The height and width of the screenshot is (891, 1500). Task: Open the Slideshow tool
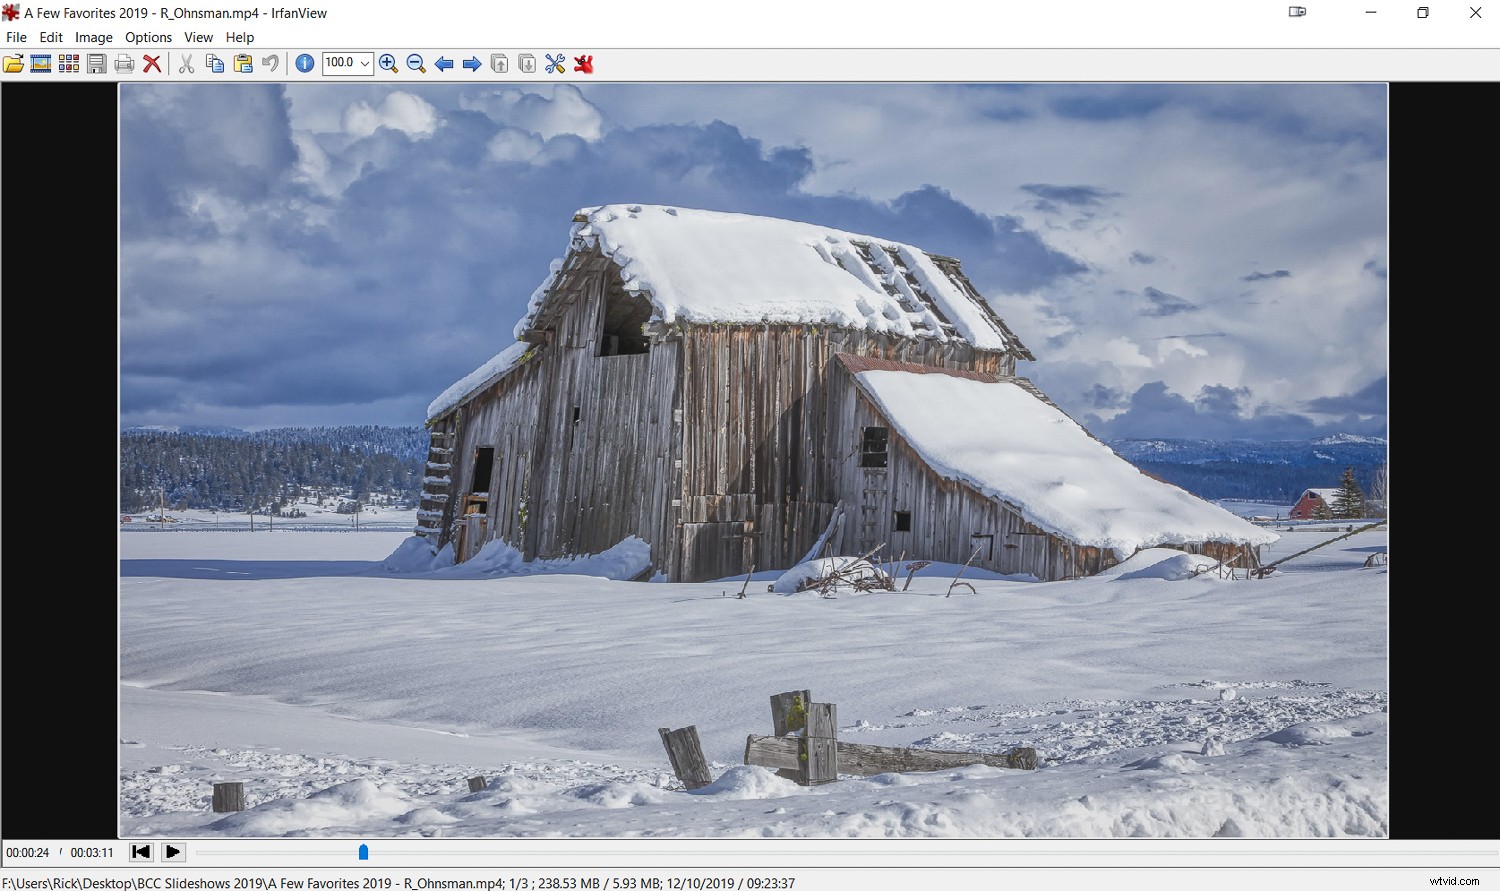41,63
